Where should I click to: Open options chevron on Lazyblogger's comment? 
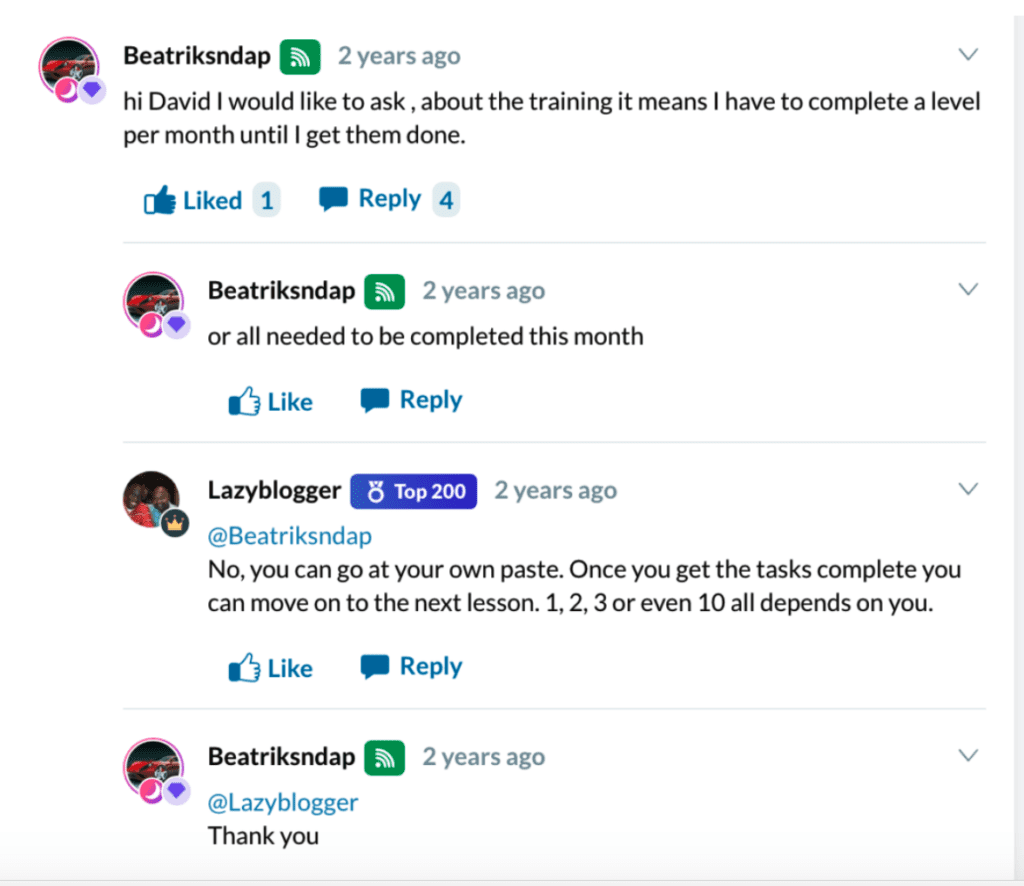968,488
